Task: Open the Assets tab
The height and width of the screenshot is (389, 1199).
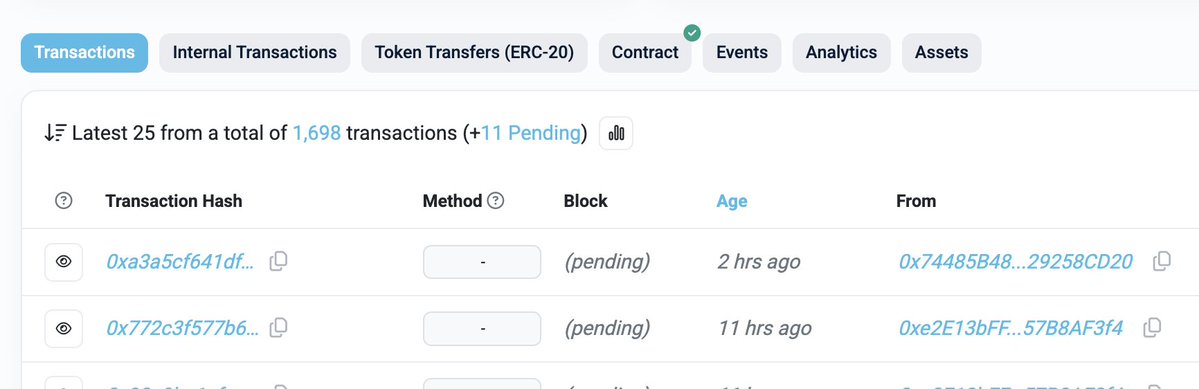Action: (941, 53)
